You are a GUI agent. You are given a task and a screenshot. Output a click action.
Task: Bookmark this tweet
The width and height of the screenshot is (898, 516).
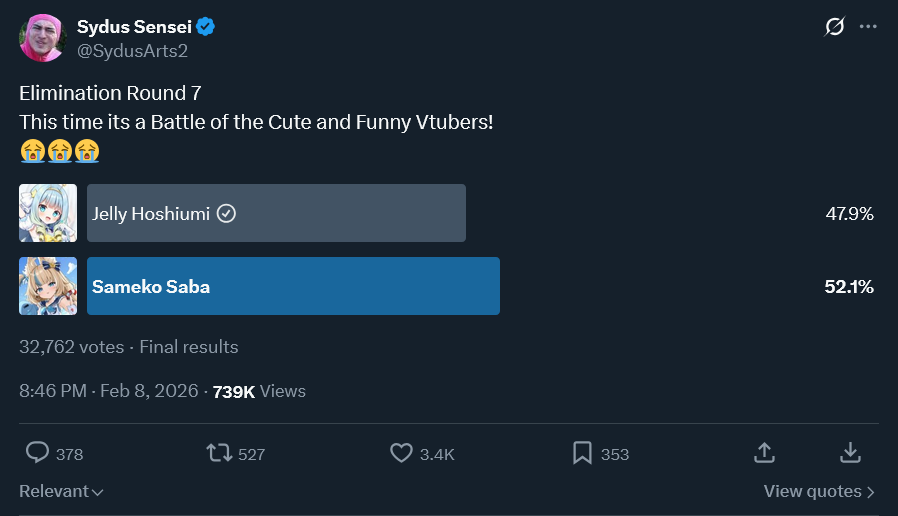click(x=582, y=453)
